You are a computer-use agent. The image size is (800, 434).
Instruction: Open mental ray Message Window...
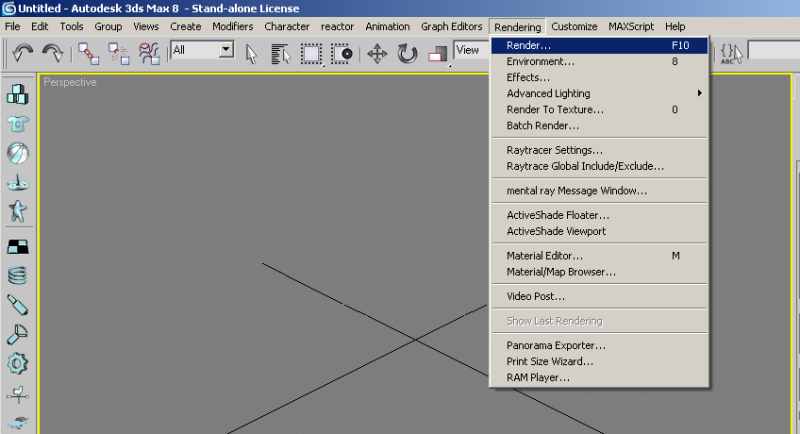599,191
